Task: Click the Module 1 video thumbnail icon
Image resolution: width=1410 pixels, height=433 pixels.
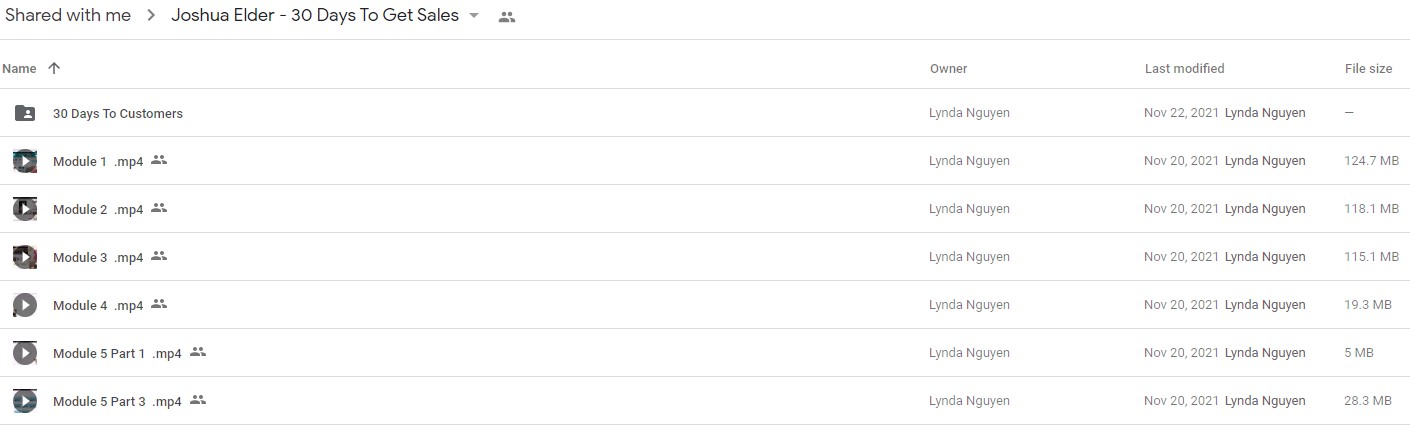Action: click(x=25, y=161)
